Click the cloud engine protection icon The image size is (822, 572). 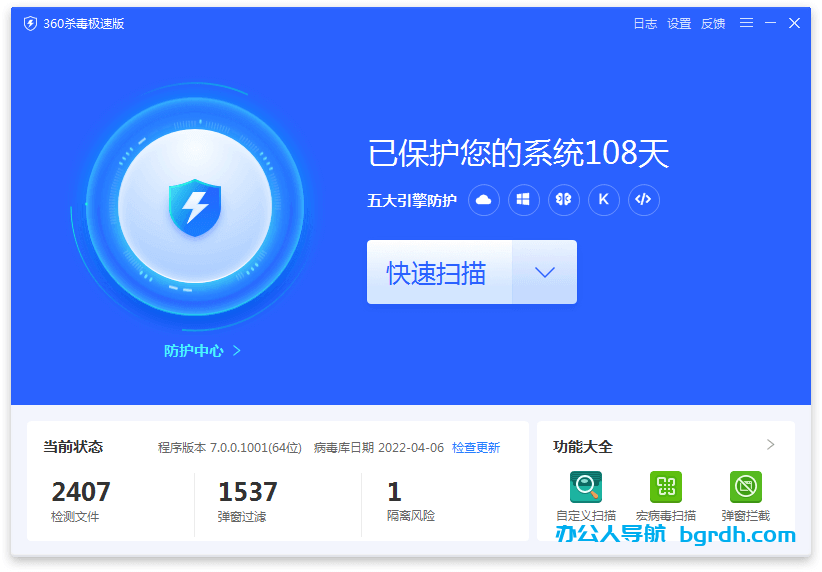483,200
